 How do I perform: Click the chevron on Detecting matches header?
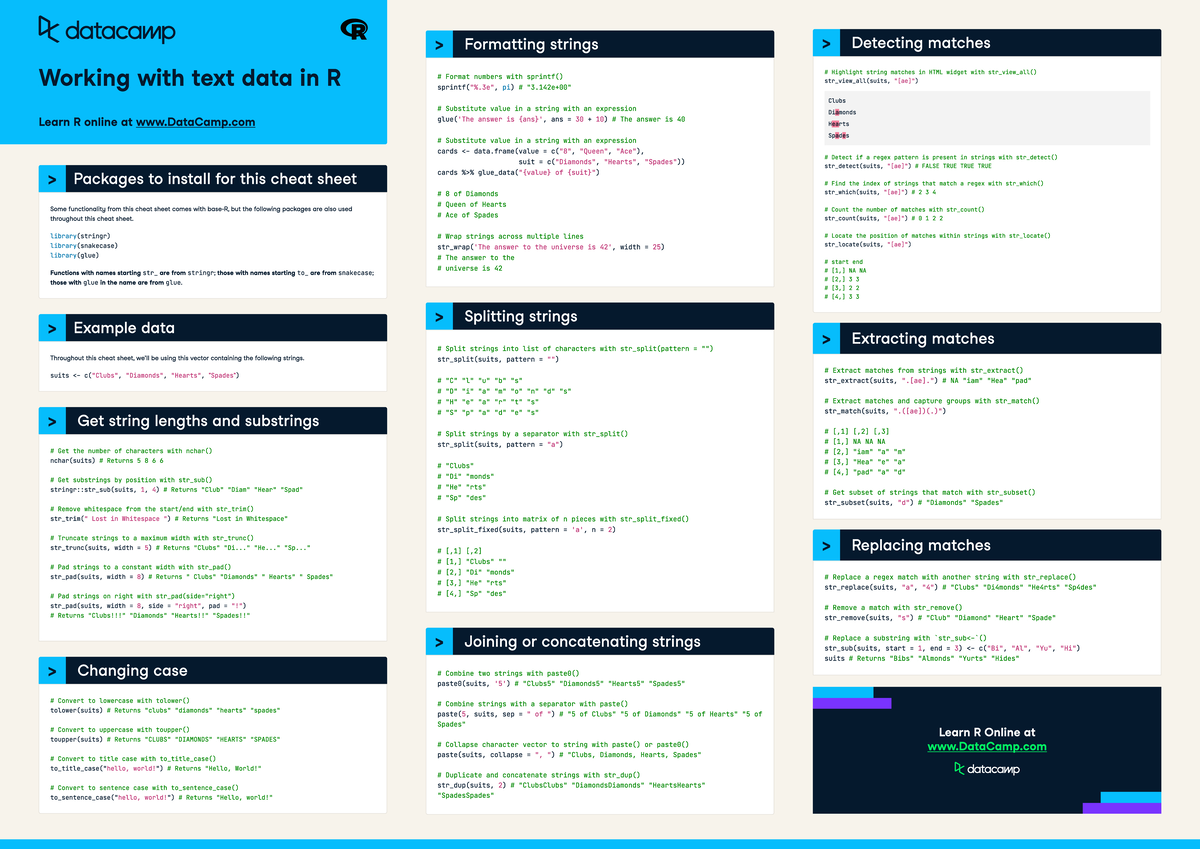(x=828, y=42)
